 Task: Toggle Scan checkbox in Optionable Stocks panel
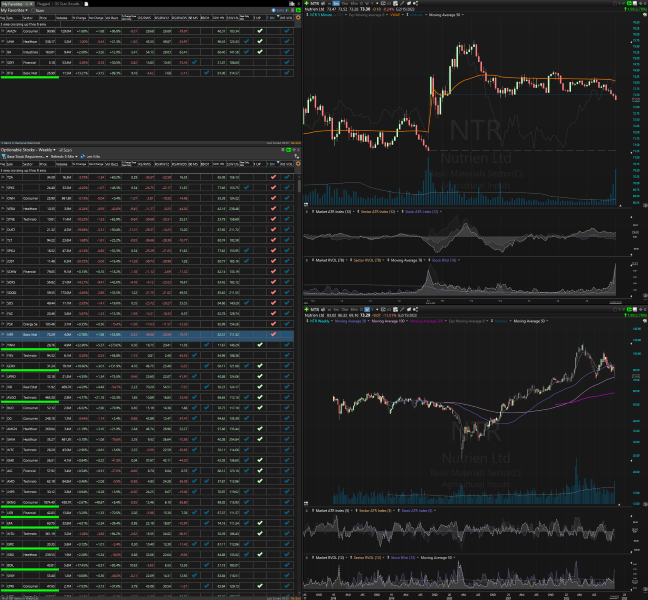pyautogui.click(x=61, y=150)
